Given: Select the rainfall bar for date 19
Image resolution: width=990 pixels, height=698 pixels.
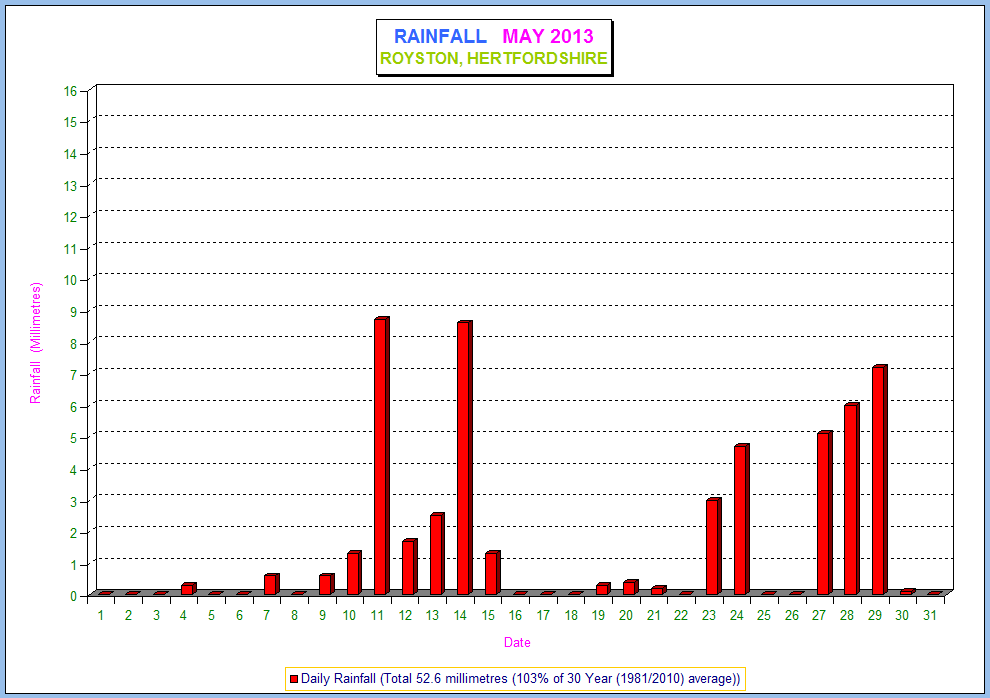Looking at the screenshot, I should pos(603,589).
